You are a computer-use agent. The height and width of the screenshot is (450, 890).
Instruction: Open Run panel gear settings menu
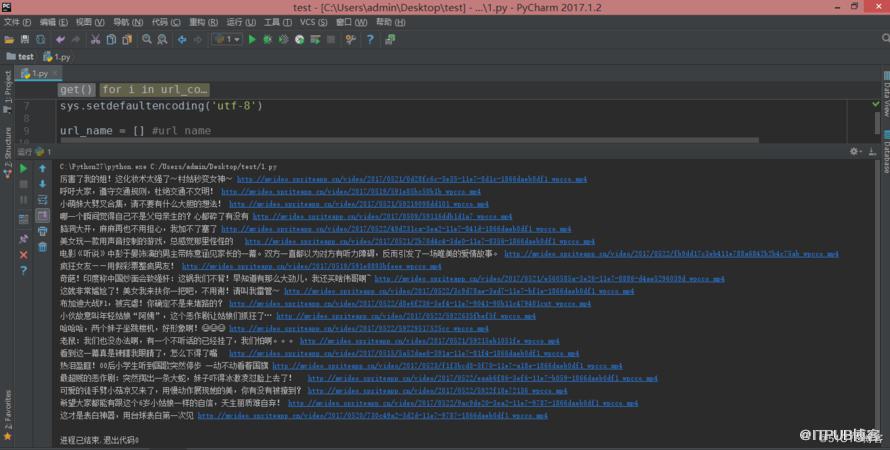[855, 152]
